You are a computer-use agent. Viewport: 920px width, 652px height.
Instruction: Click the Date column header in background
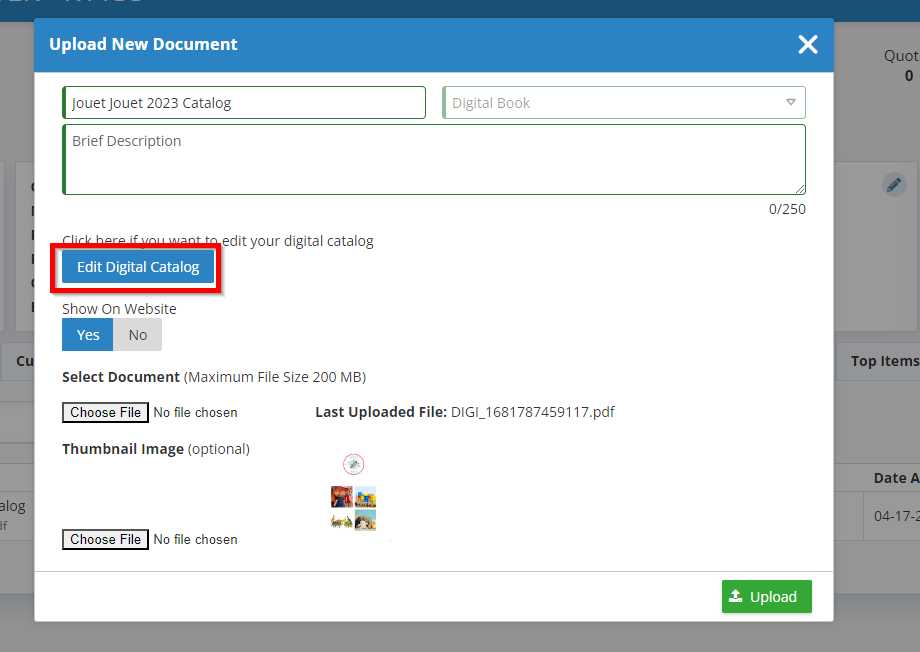tap(896, 478)
